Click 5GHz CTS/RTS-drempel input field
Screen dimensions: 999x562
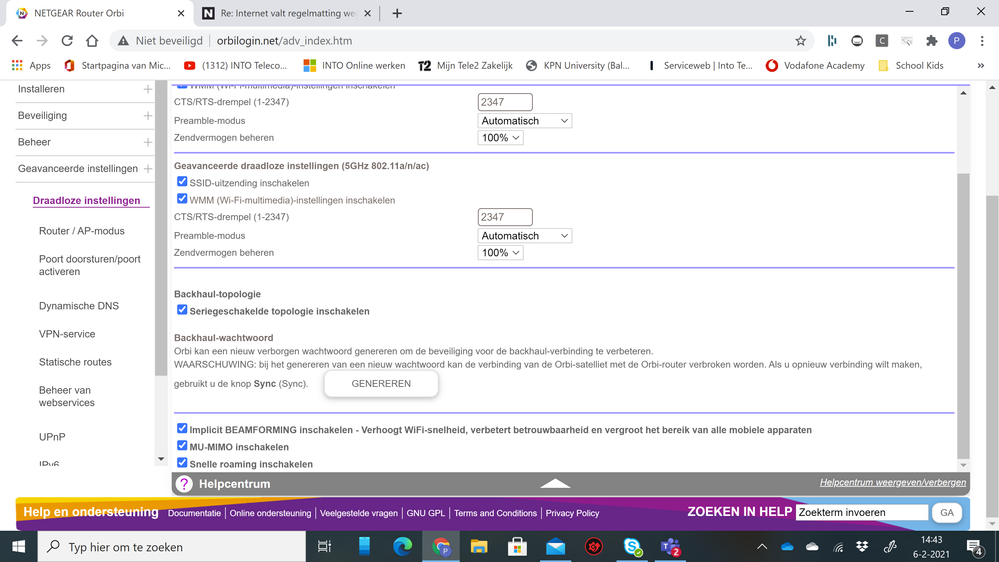505,217
